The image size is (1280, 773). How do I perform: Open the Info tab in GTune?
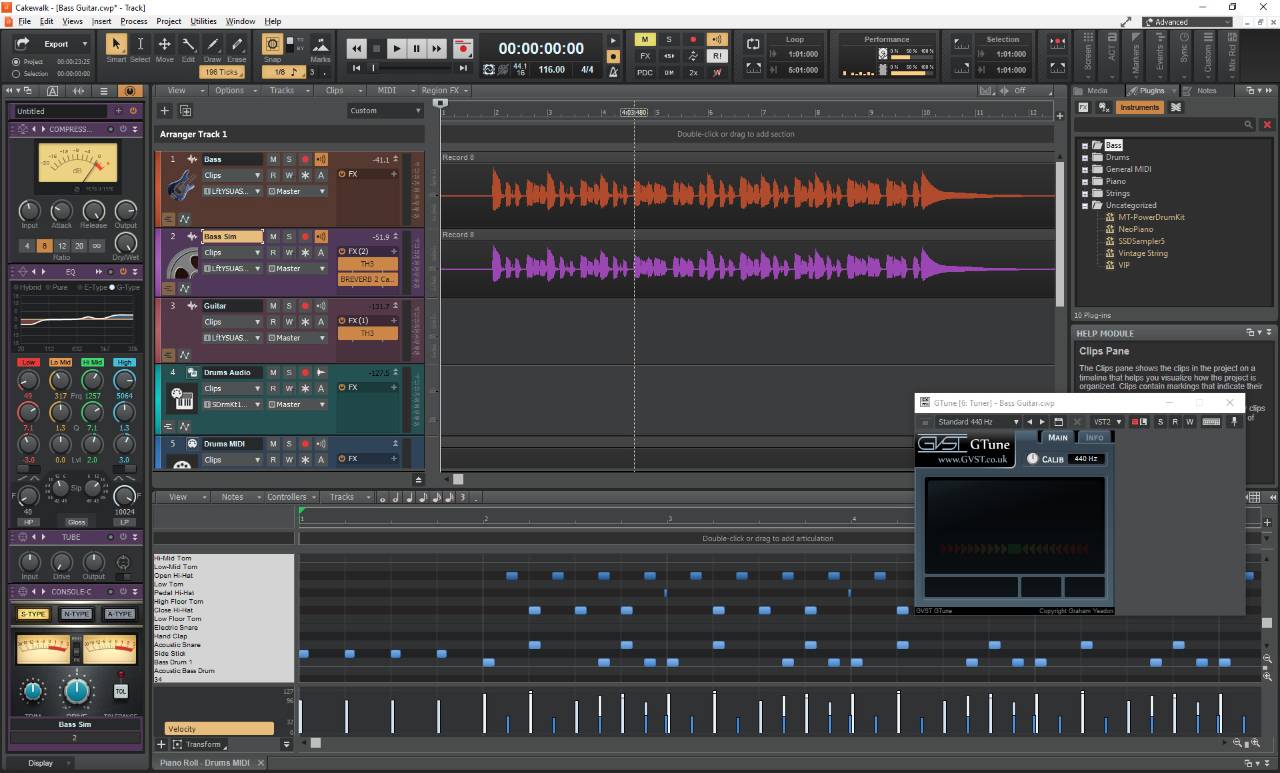pos(1095,437)
